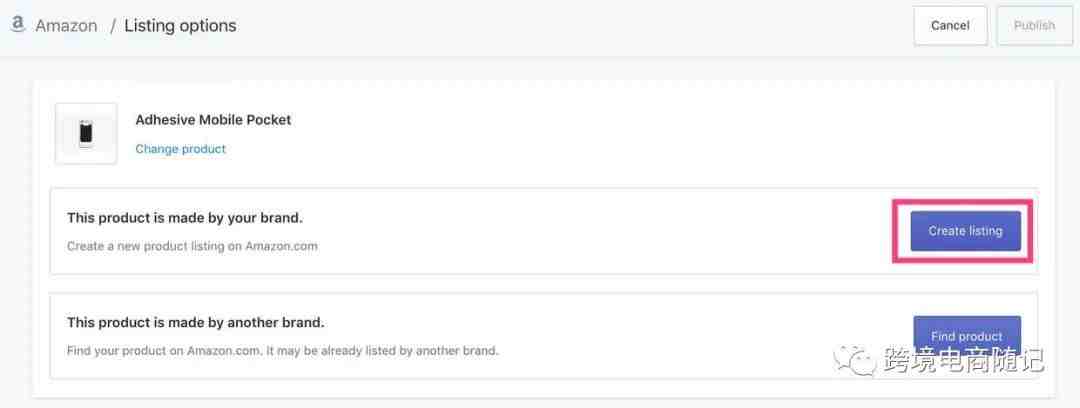Click the breadcrumb slash separator

[x=112, y=26]
